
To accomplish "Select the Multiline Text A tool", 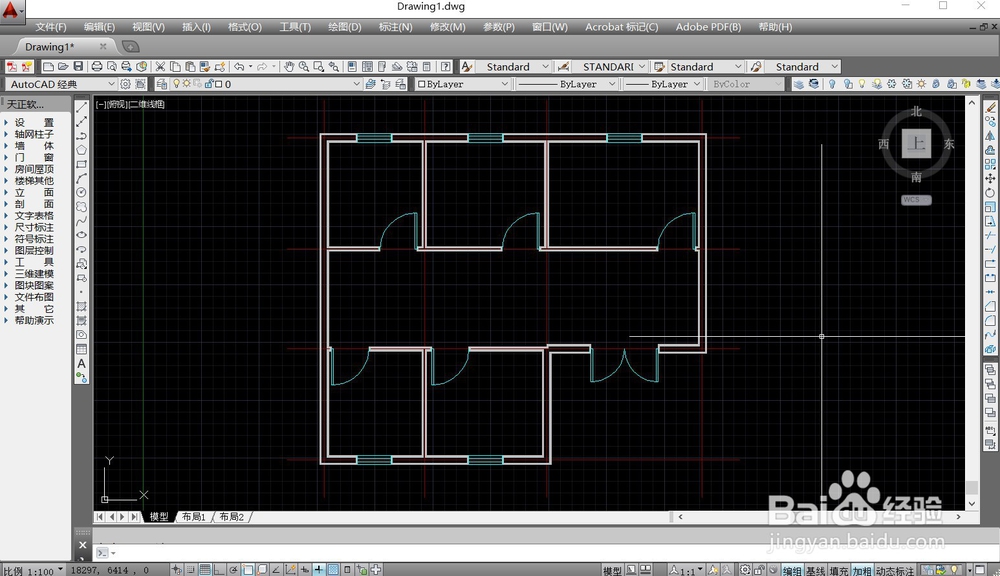I will point(82,364).
